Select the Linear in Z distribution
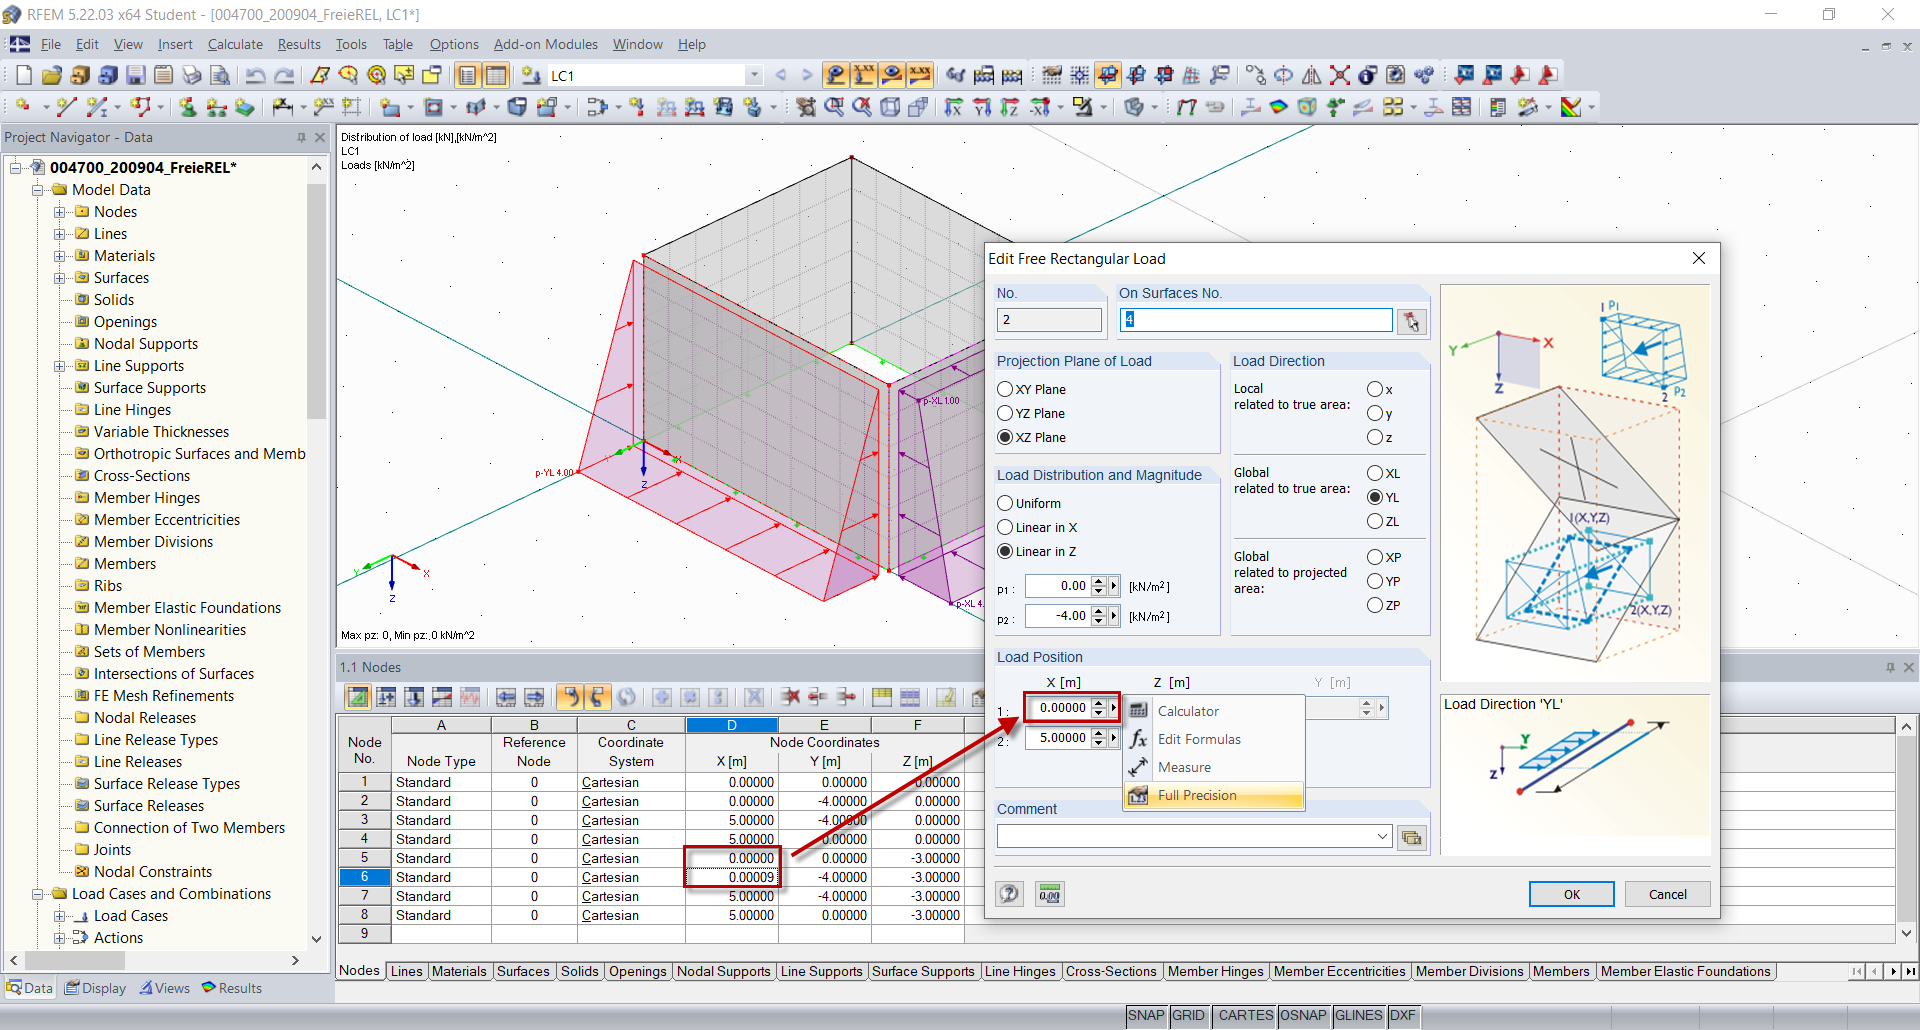The height and width of the screenshot is (1030, 1920). [x=1006, y=551]
